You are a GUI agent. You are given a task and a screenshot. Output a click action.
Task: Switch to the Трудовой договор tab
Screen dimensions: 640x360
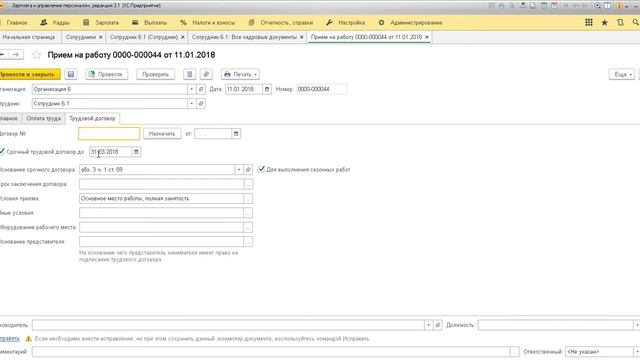point(92,118)
